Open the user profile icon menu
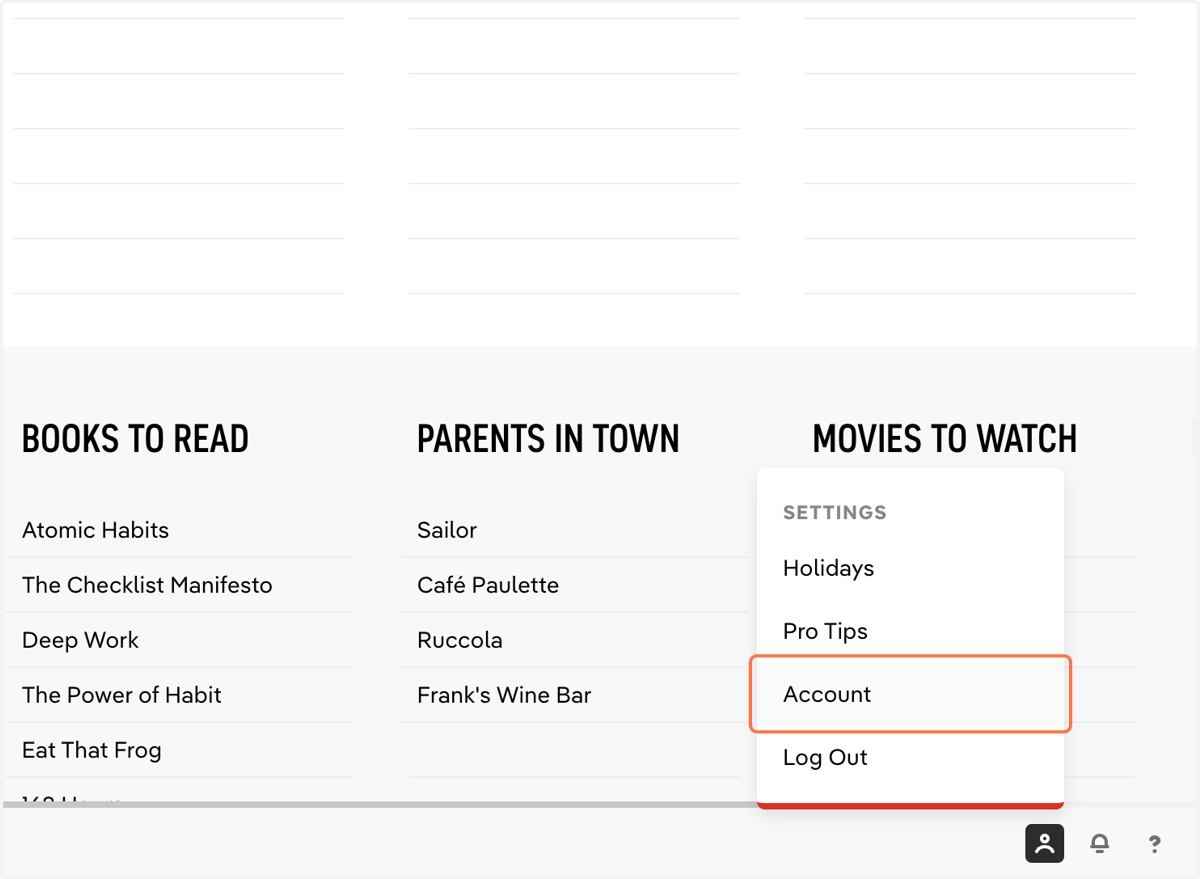 click(1044, 843)
